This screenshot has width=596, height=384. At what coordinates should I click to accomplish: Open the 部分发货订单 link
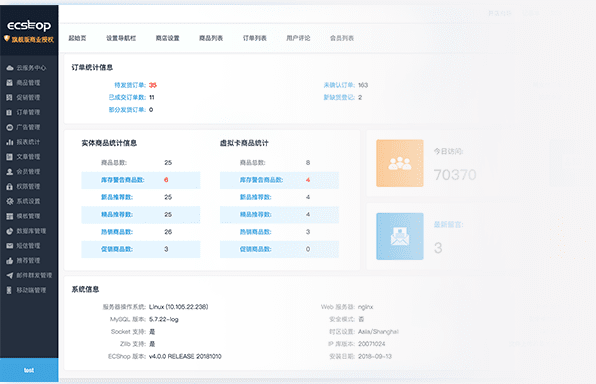(127, 110)
